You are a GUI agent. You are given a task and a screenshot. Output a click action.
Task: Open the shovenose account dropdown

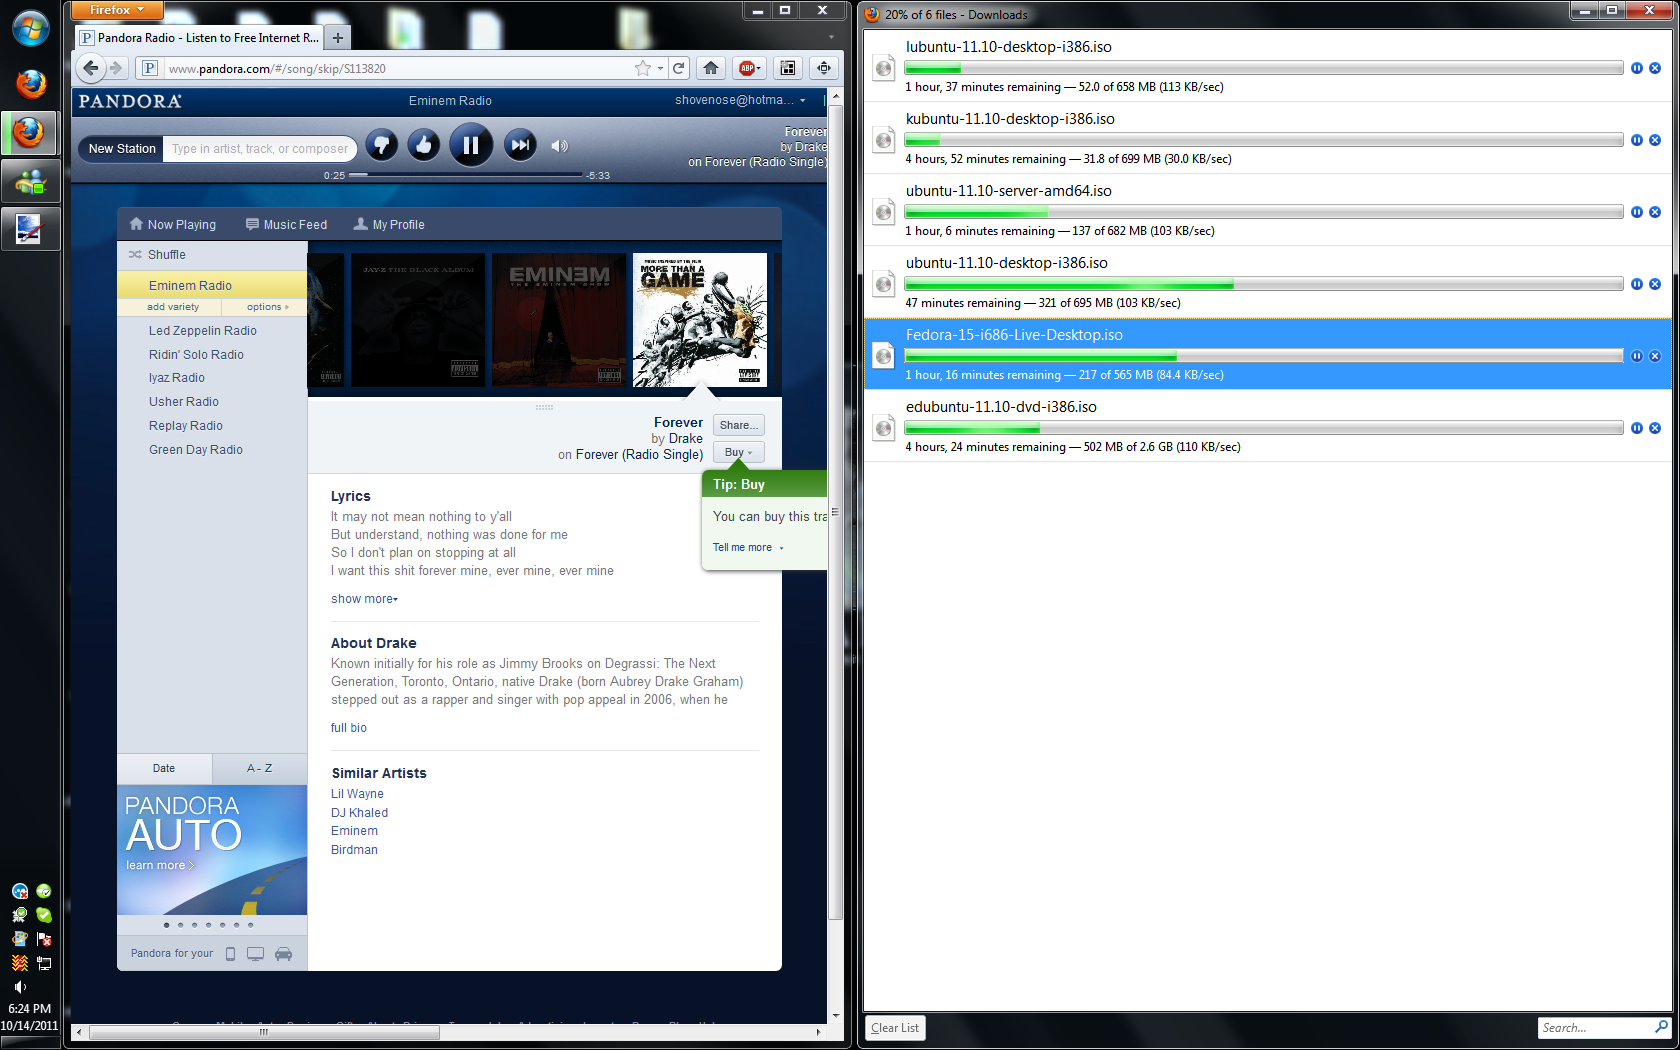740,100
